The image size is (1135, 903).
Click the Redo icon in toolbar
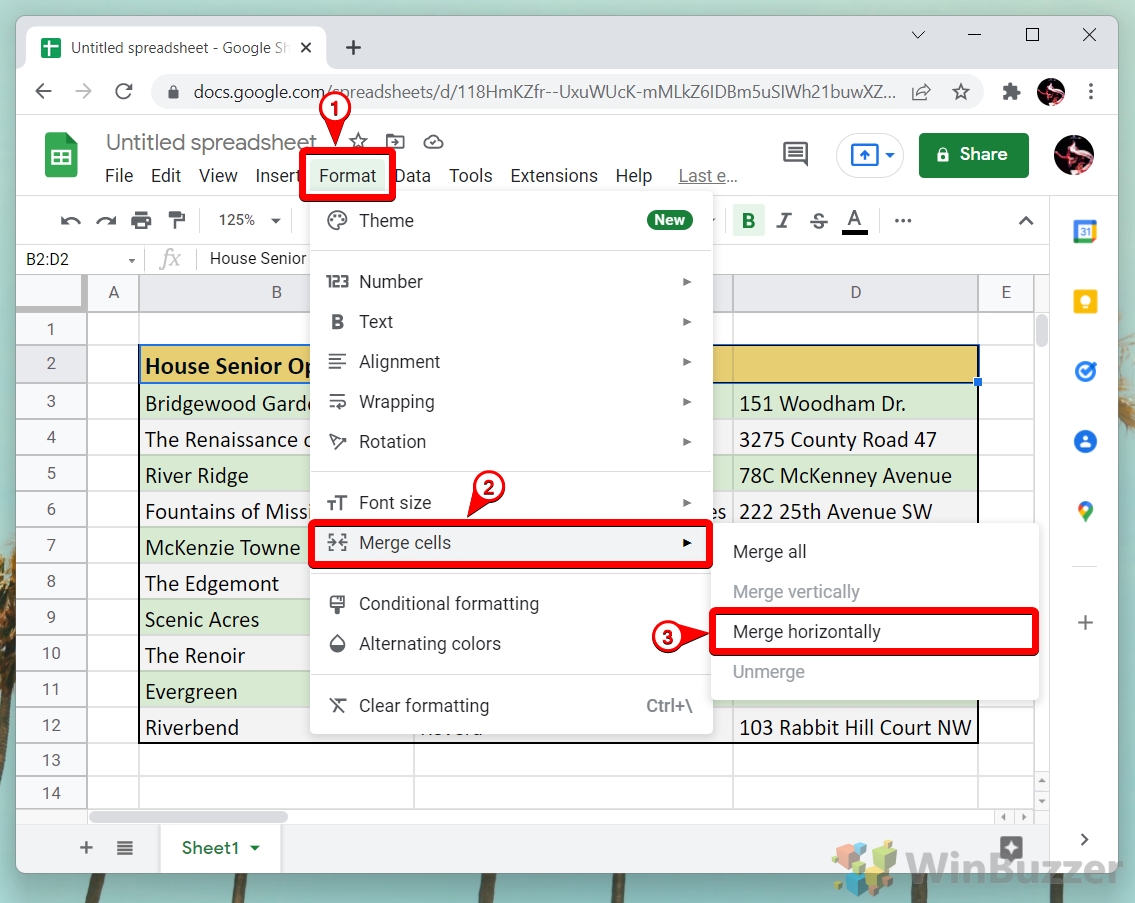(106, 220)
